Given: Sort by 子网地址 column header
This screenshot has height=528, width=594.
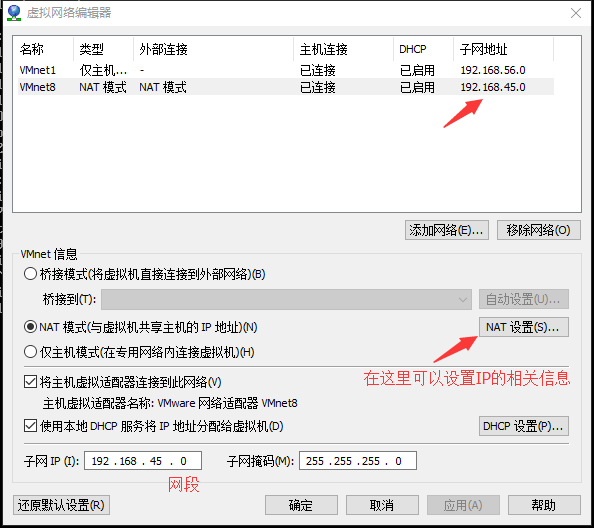Looking at the screenshot, I should 503,49.
